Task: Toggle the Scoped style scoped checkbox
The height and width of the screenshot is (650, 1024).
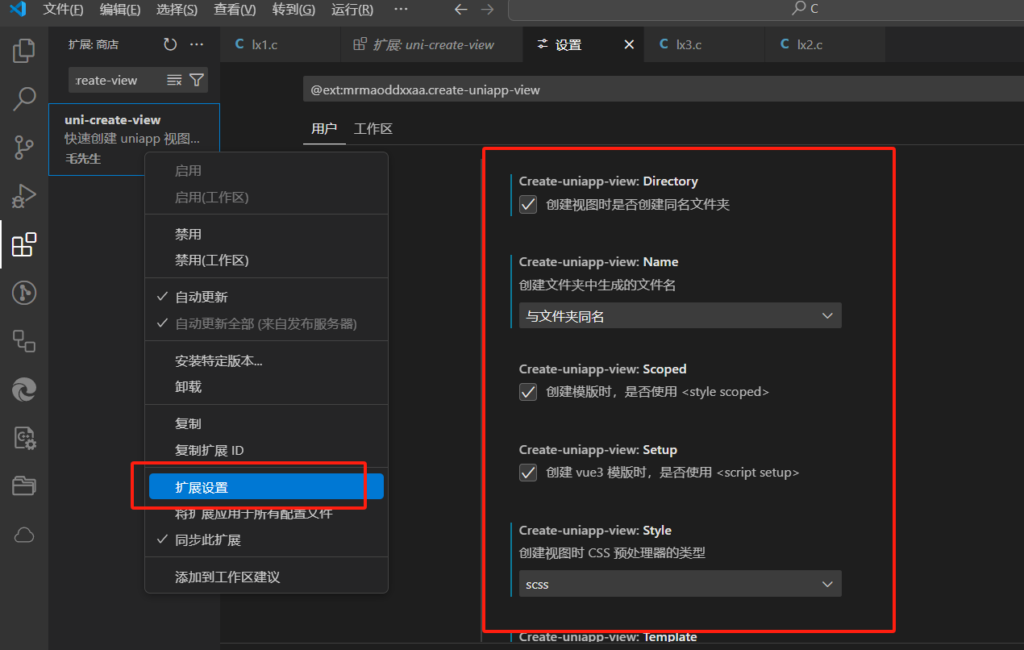Action: click(528, 392)
